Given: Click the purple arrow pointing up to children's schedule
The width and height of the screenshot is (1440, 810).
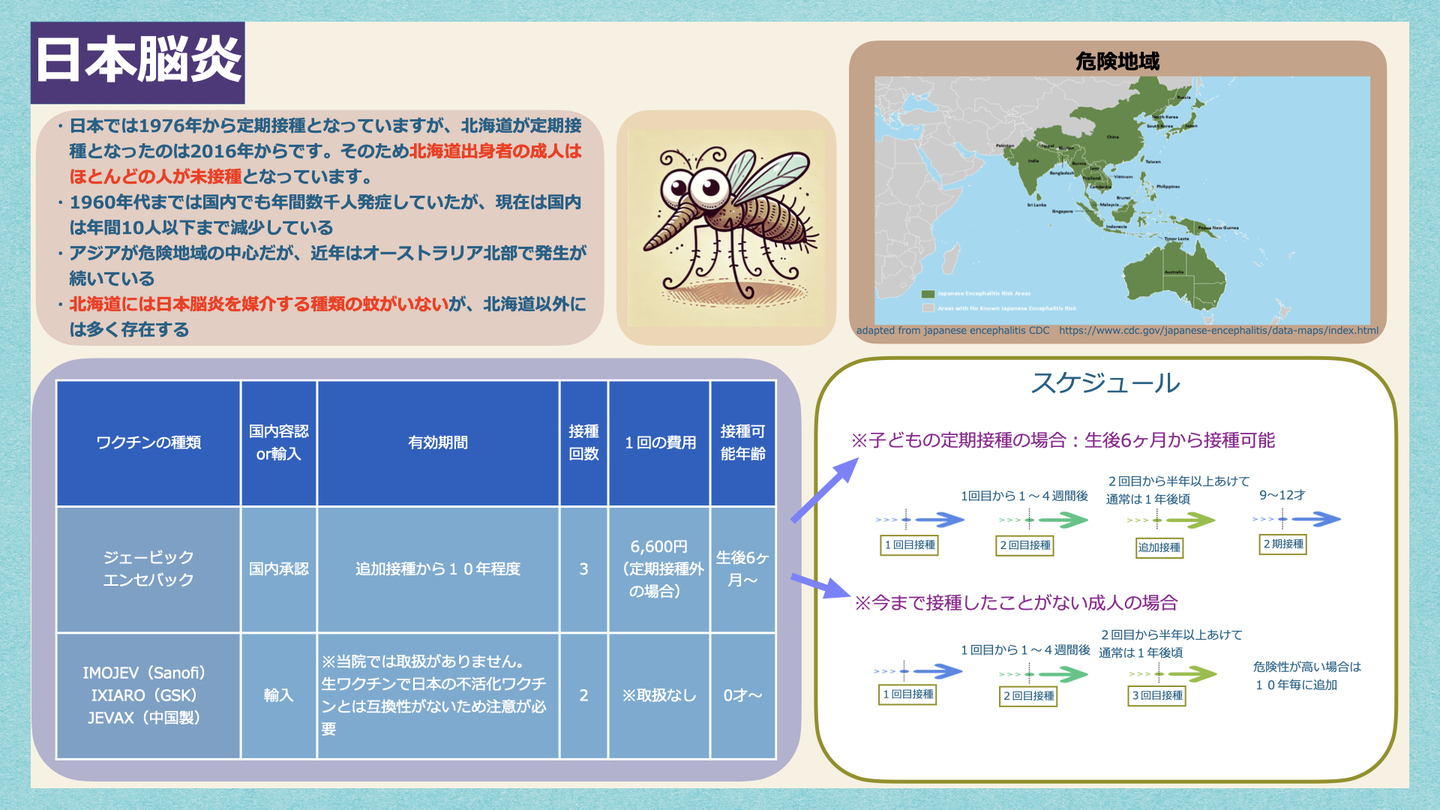Looking at the screenshot, I should pyautogui.click(x=824, y=489).
